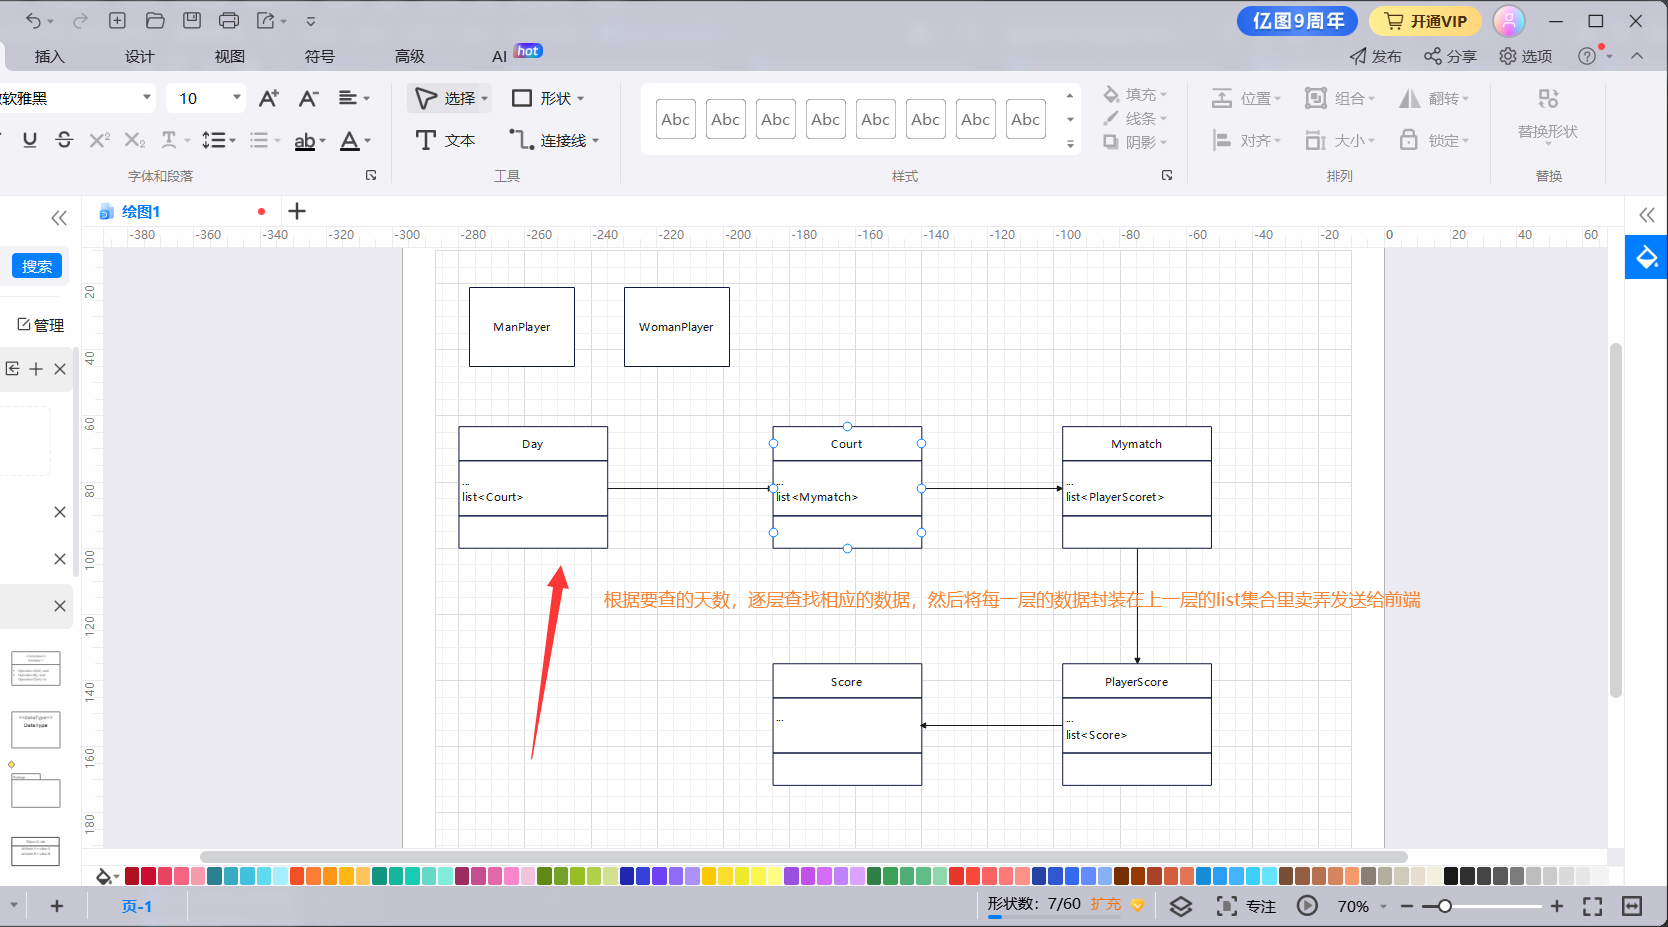This screenshot has height=927, width=1668.
Task: Click the fit-to-page icon in the status bar
Action: tap(1593, 906)
